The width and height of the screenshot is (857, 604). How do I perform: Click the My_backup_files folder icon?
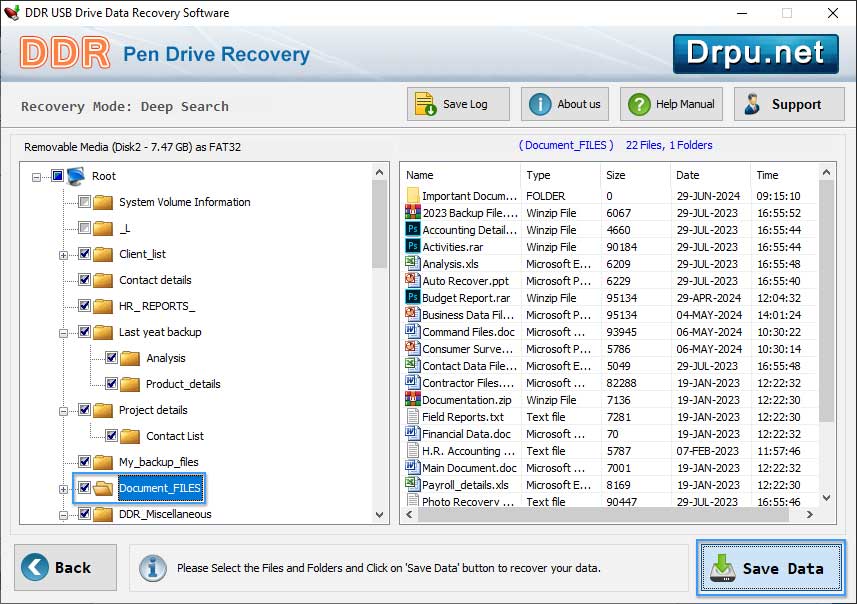tap(103, 462)
